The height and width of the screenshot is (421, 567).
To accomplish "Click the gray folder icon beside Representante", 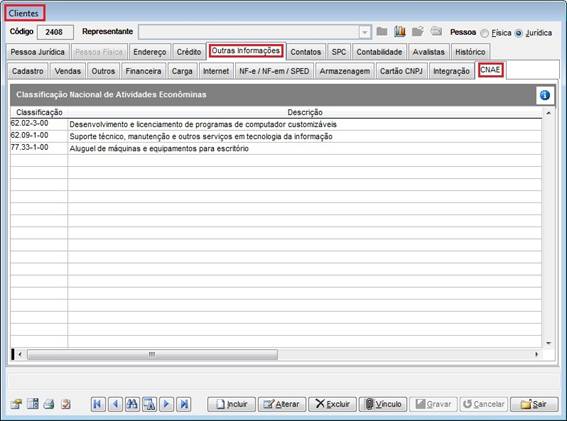I will click(382, 32).
